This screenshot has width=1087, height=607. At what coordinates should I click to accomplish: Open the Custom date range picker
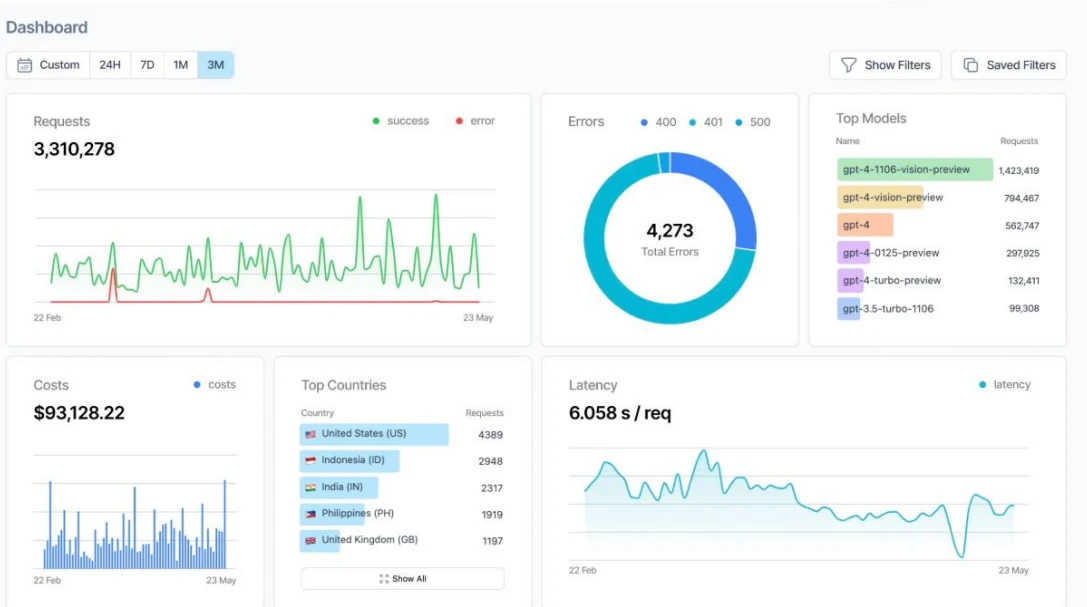tap(48, 65)
